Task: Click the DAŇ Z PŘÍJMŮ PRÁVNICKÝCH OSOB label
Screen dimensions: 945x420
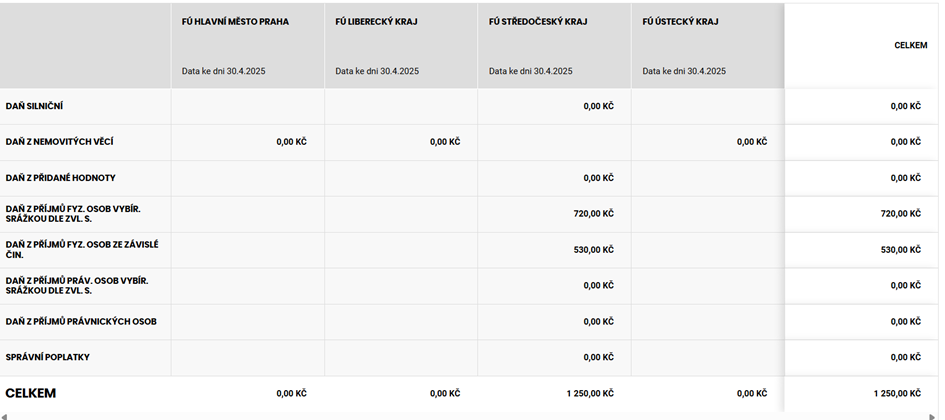Action: tap(81, 321)
